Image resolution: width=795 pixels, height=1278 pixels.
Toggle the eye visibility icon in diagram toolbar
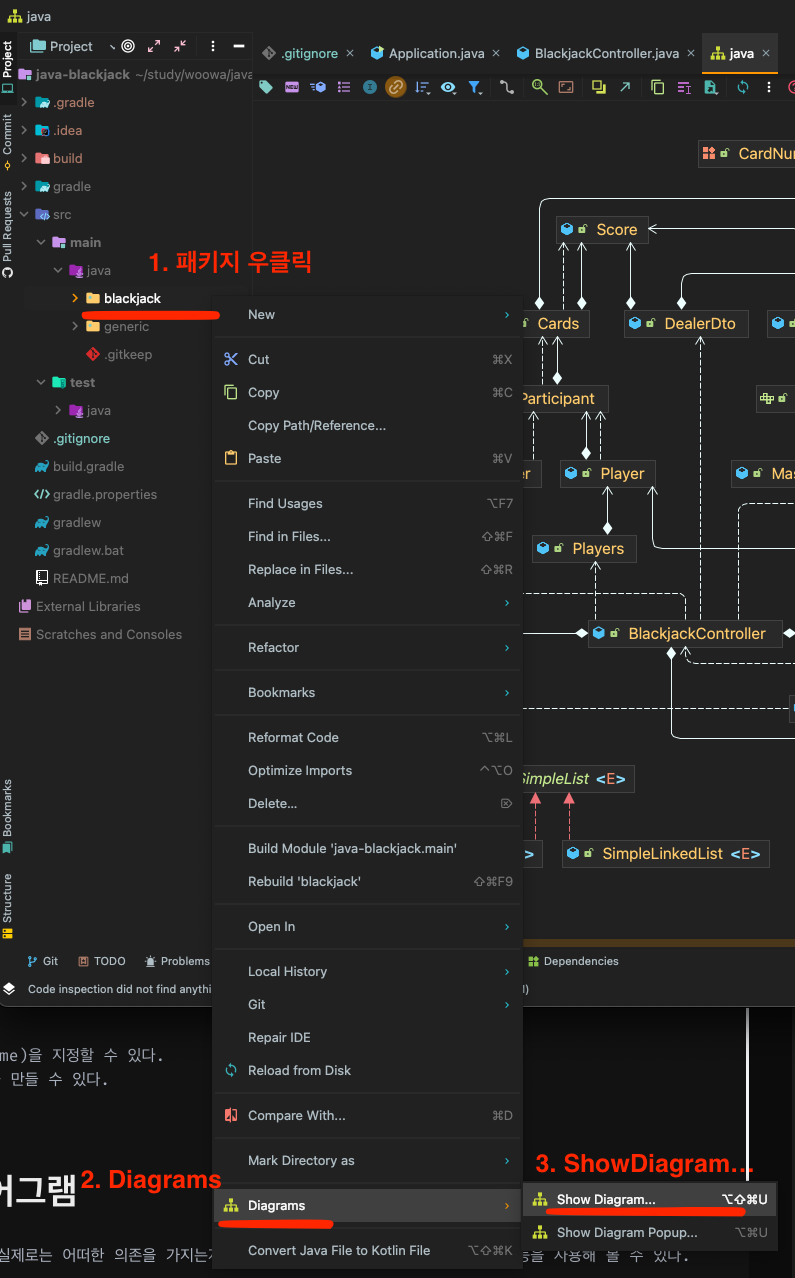click(x=448, y=87)
